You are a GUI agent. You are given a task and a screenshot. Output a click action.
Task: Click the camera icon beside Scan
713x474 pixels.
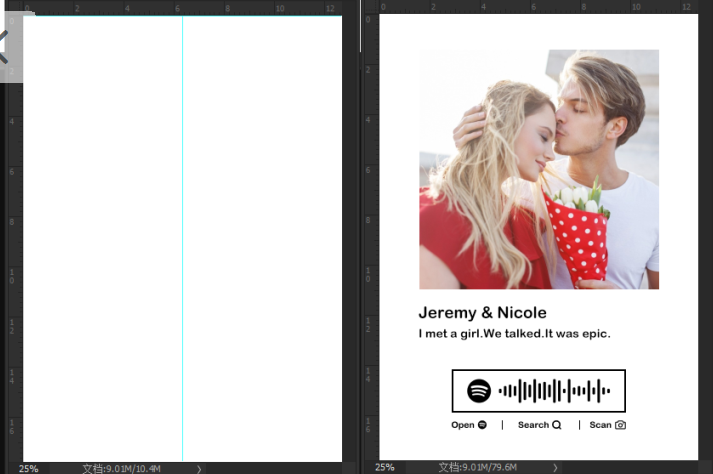[x=620, y=425]
